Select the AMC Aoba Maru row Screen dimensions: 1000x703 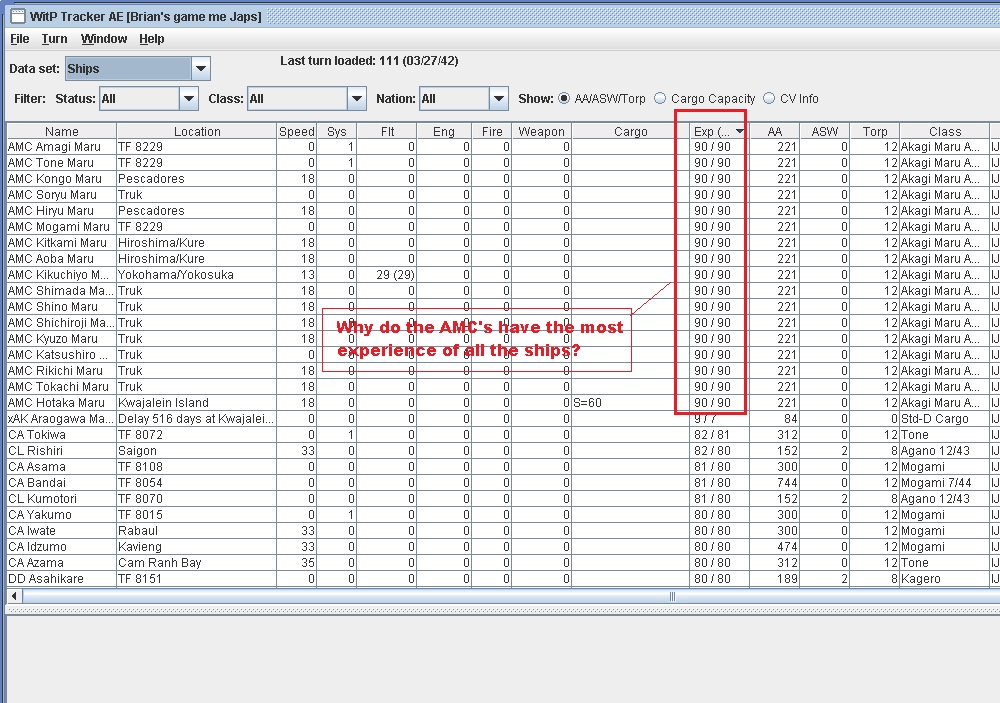503,258
